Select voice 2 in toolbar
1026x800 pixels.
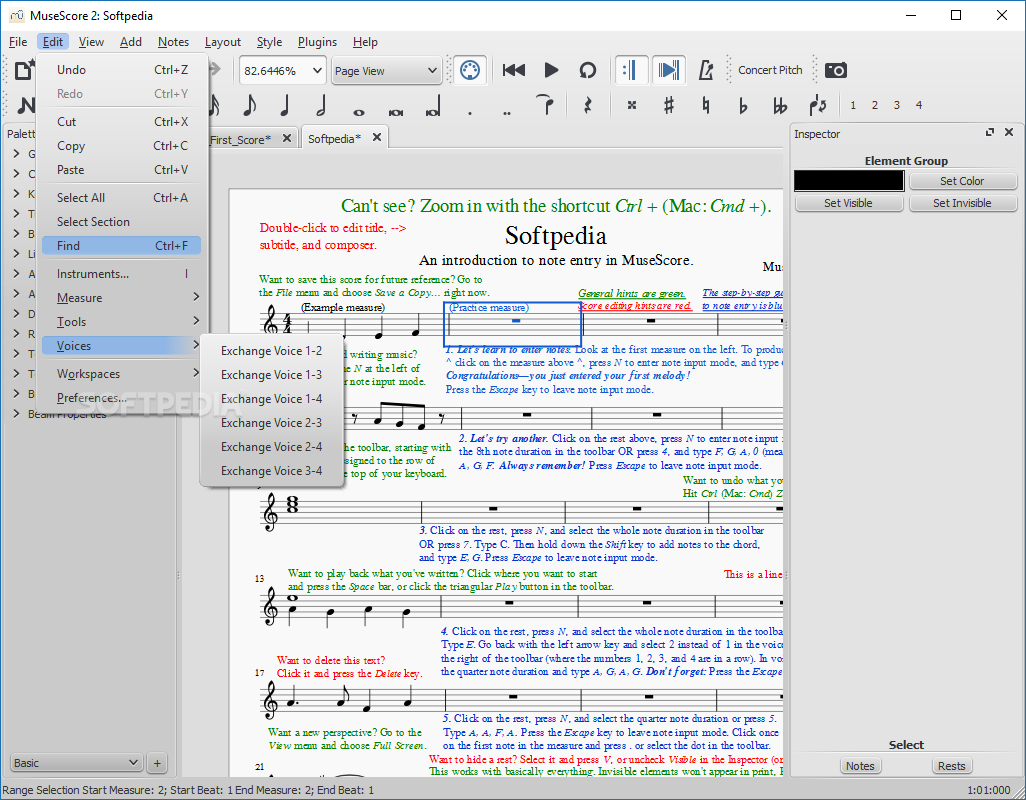pyautogui.click(x=875, y=105)
